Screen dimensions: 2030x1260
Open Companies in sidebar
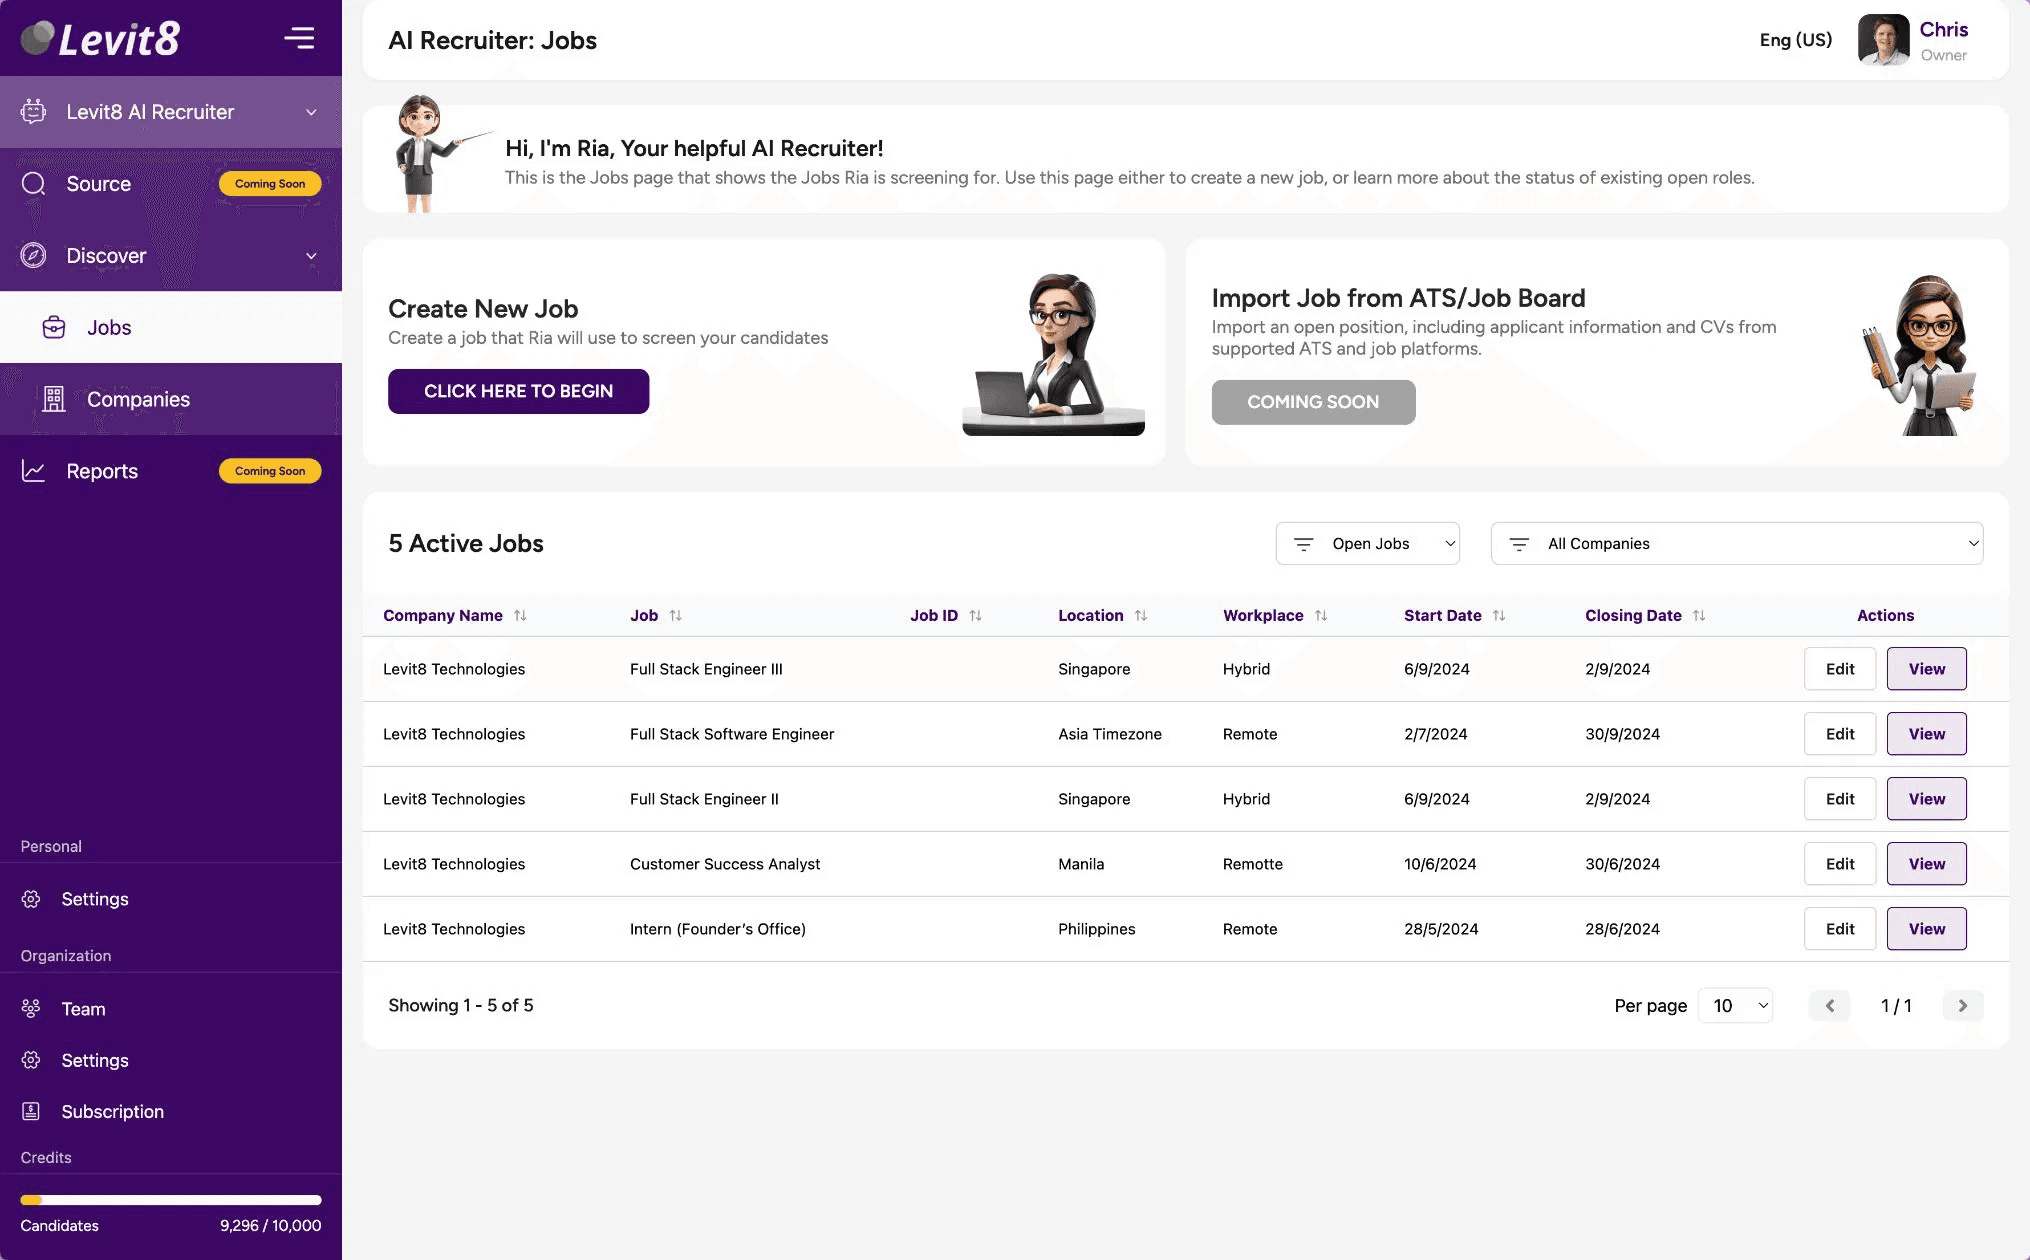[171, 399]
